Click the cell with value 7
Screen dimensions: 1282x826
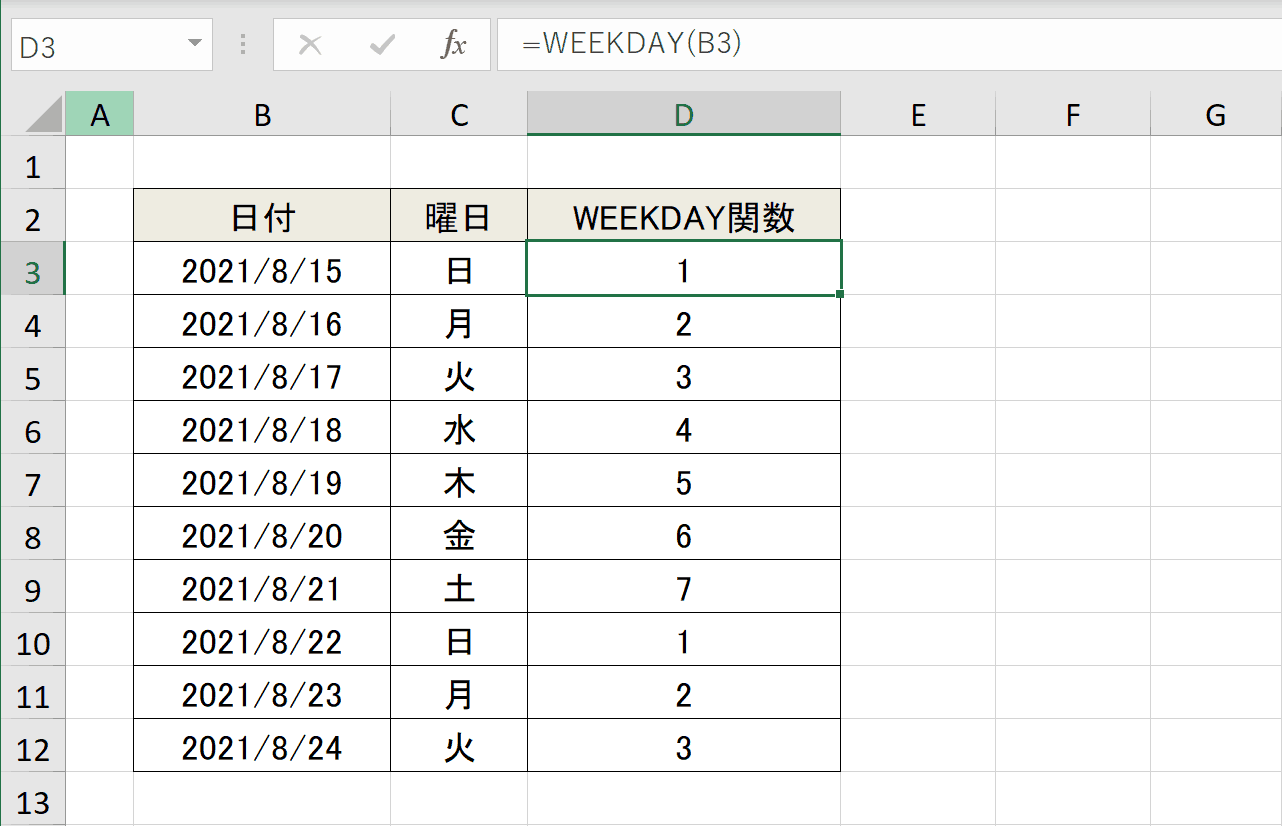683,587
